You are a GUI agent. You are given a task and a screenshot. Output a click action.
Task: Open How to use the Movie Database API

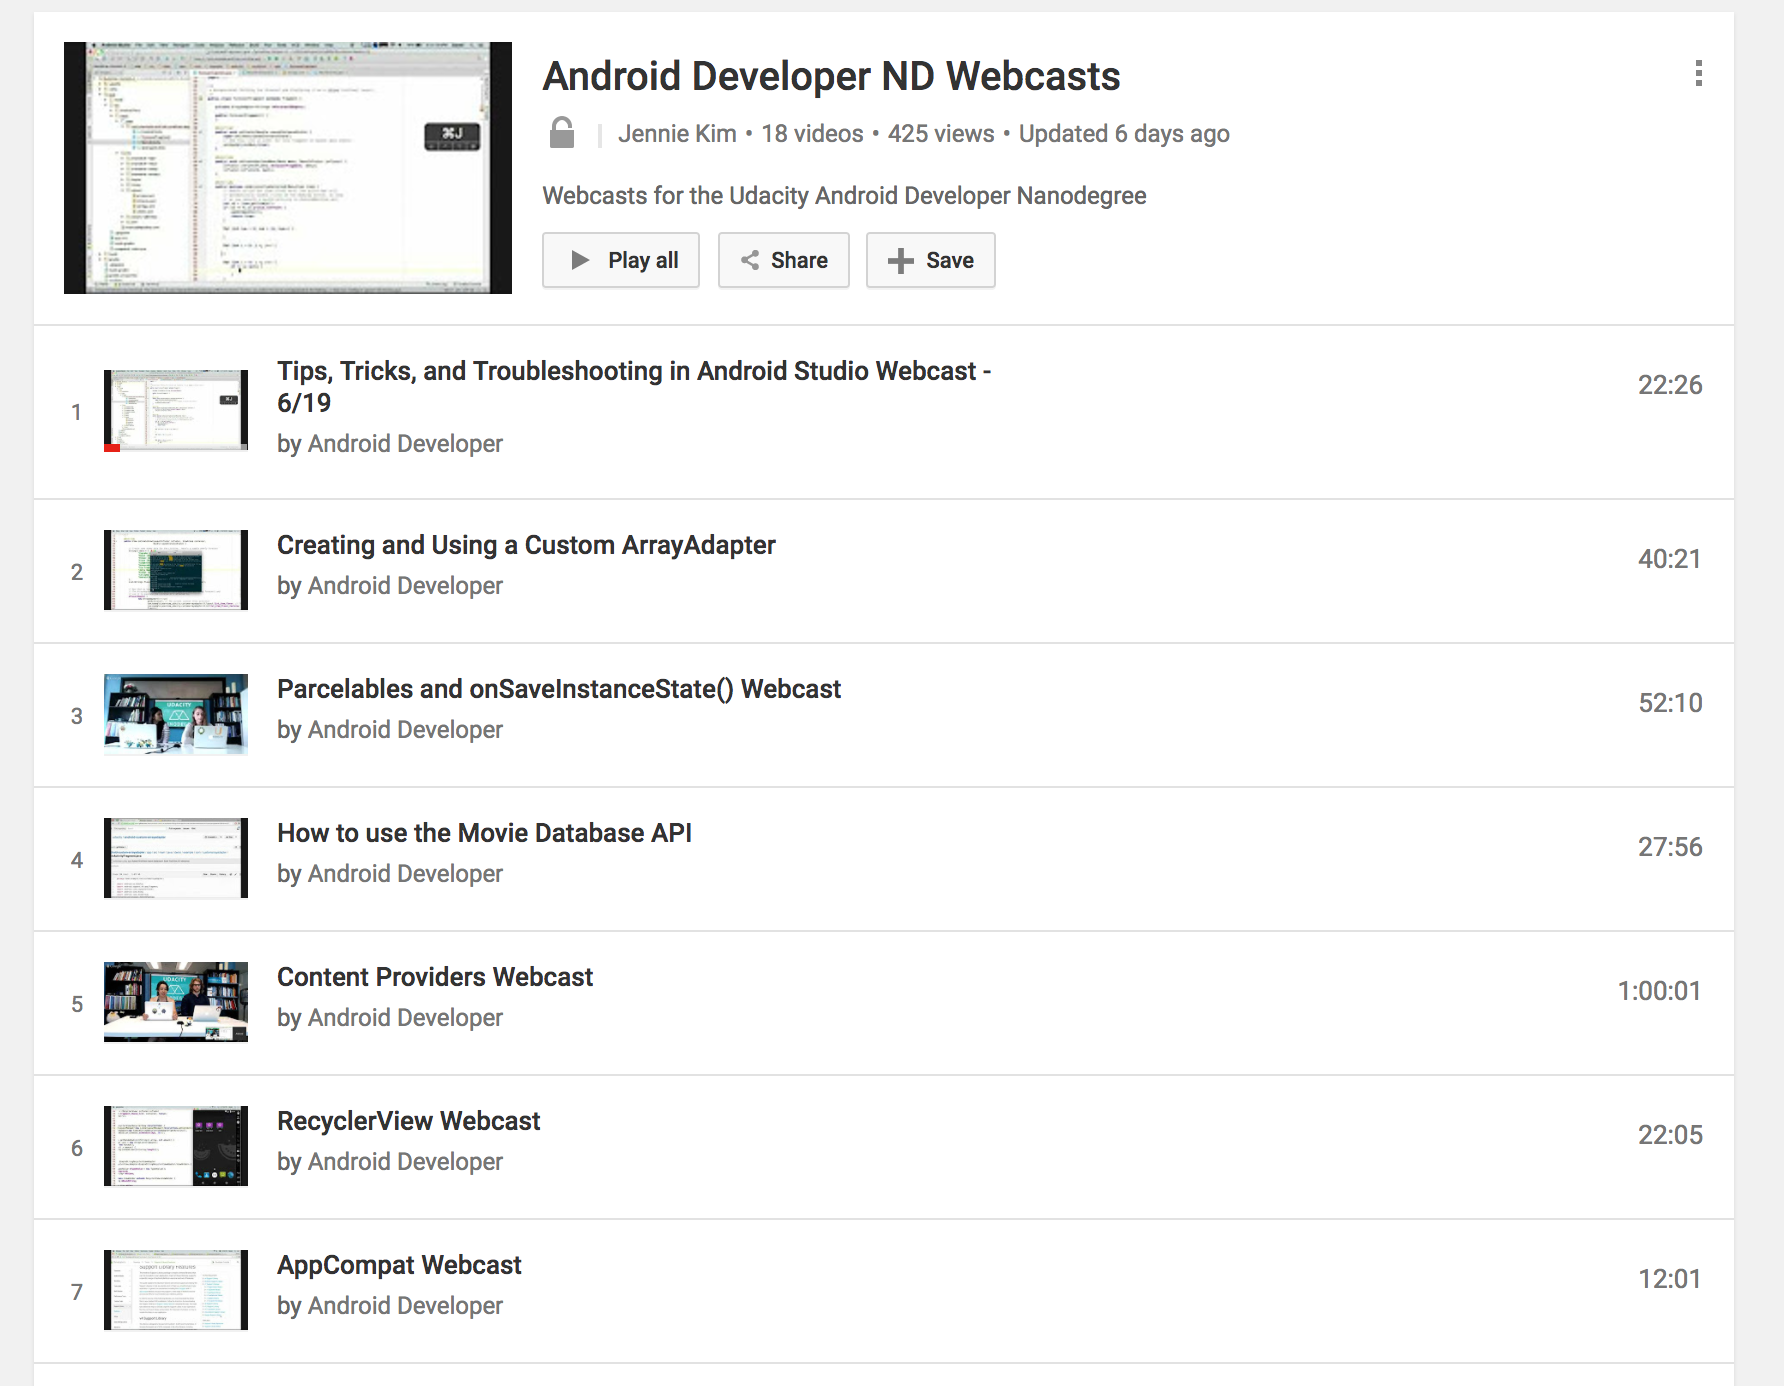pyautogui.click(x=484, y=833)
